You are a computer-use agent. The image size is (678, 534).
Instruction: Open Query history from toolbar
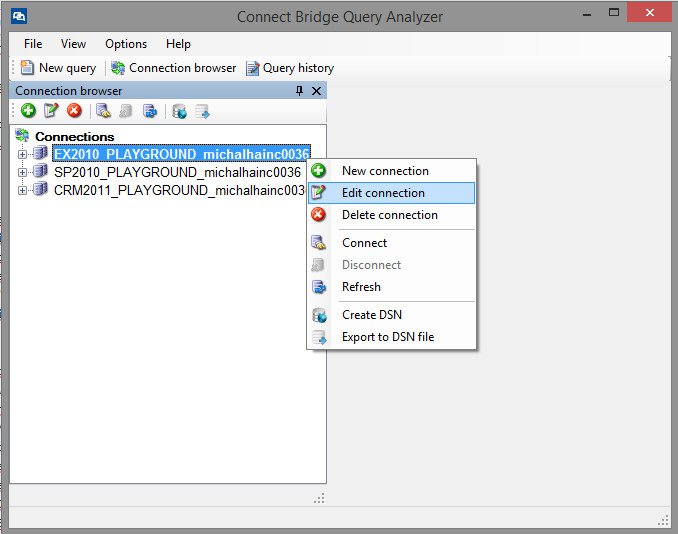[x=290, y=68]
